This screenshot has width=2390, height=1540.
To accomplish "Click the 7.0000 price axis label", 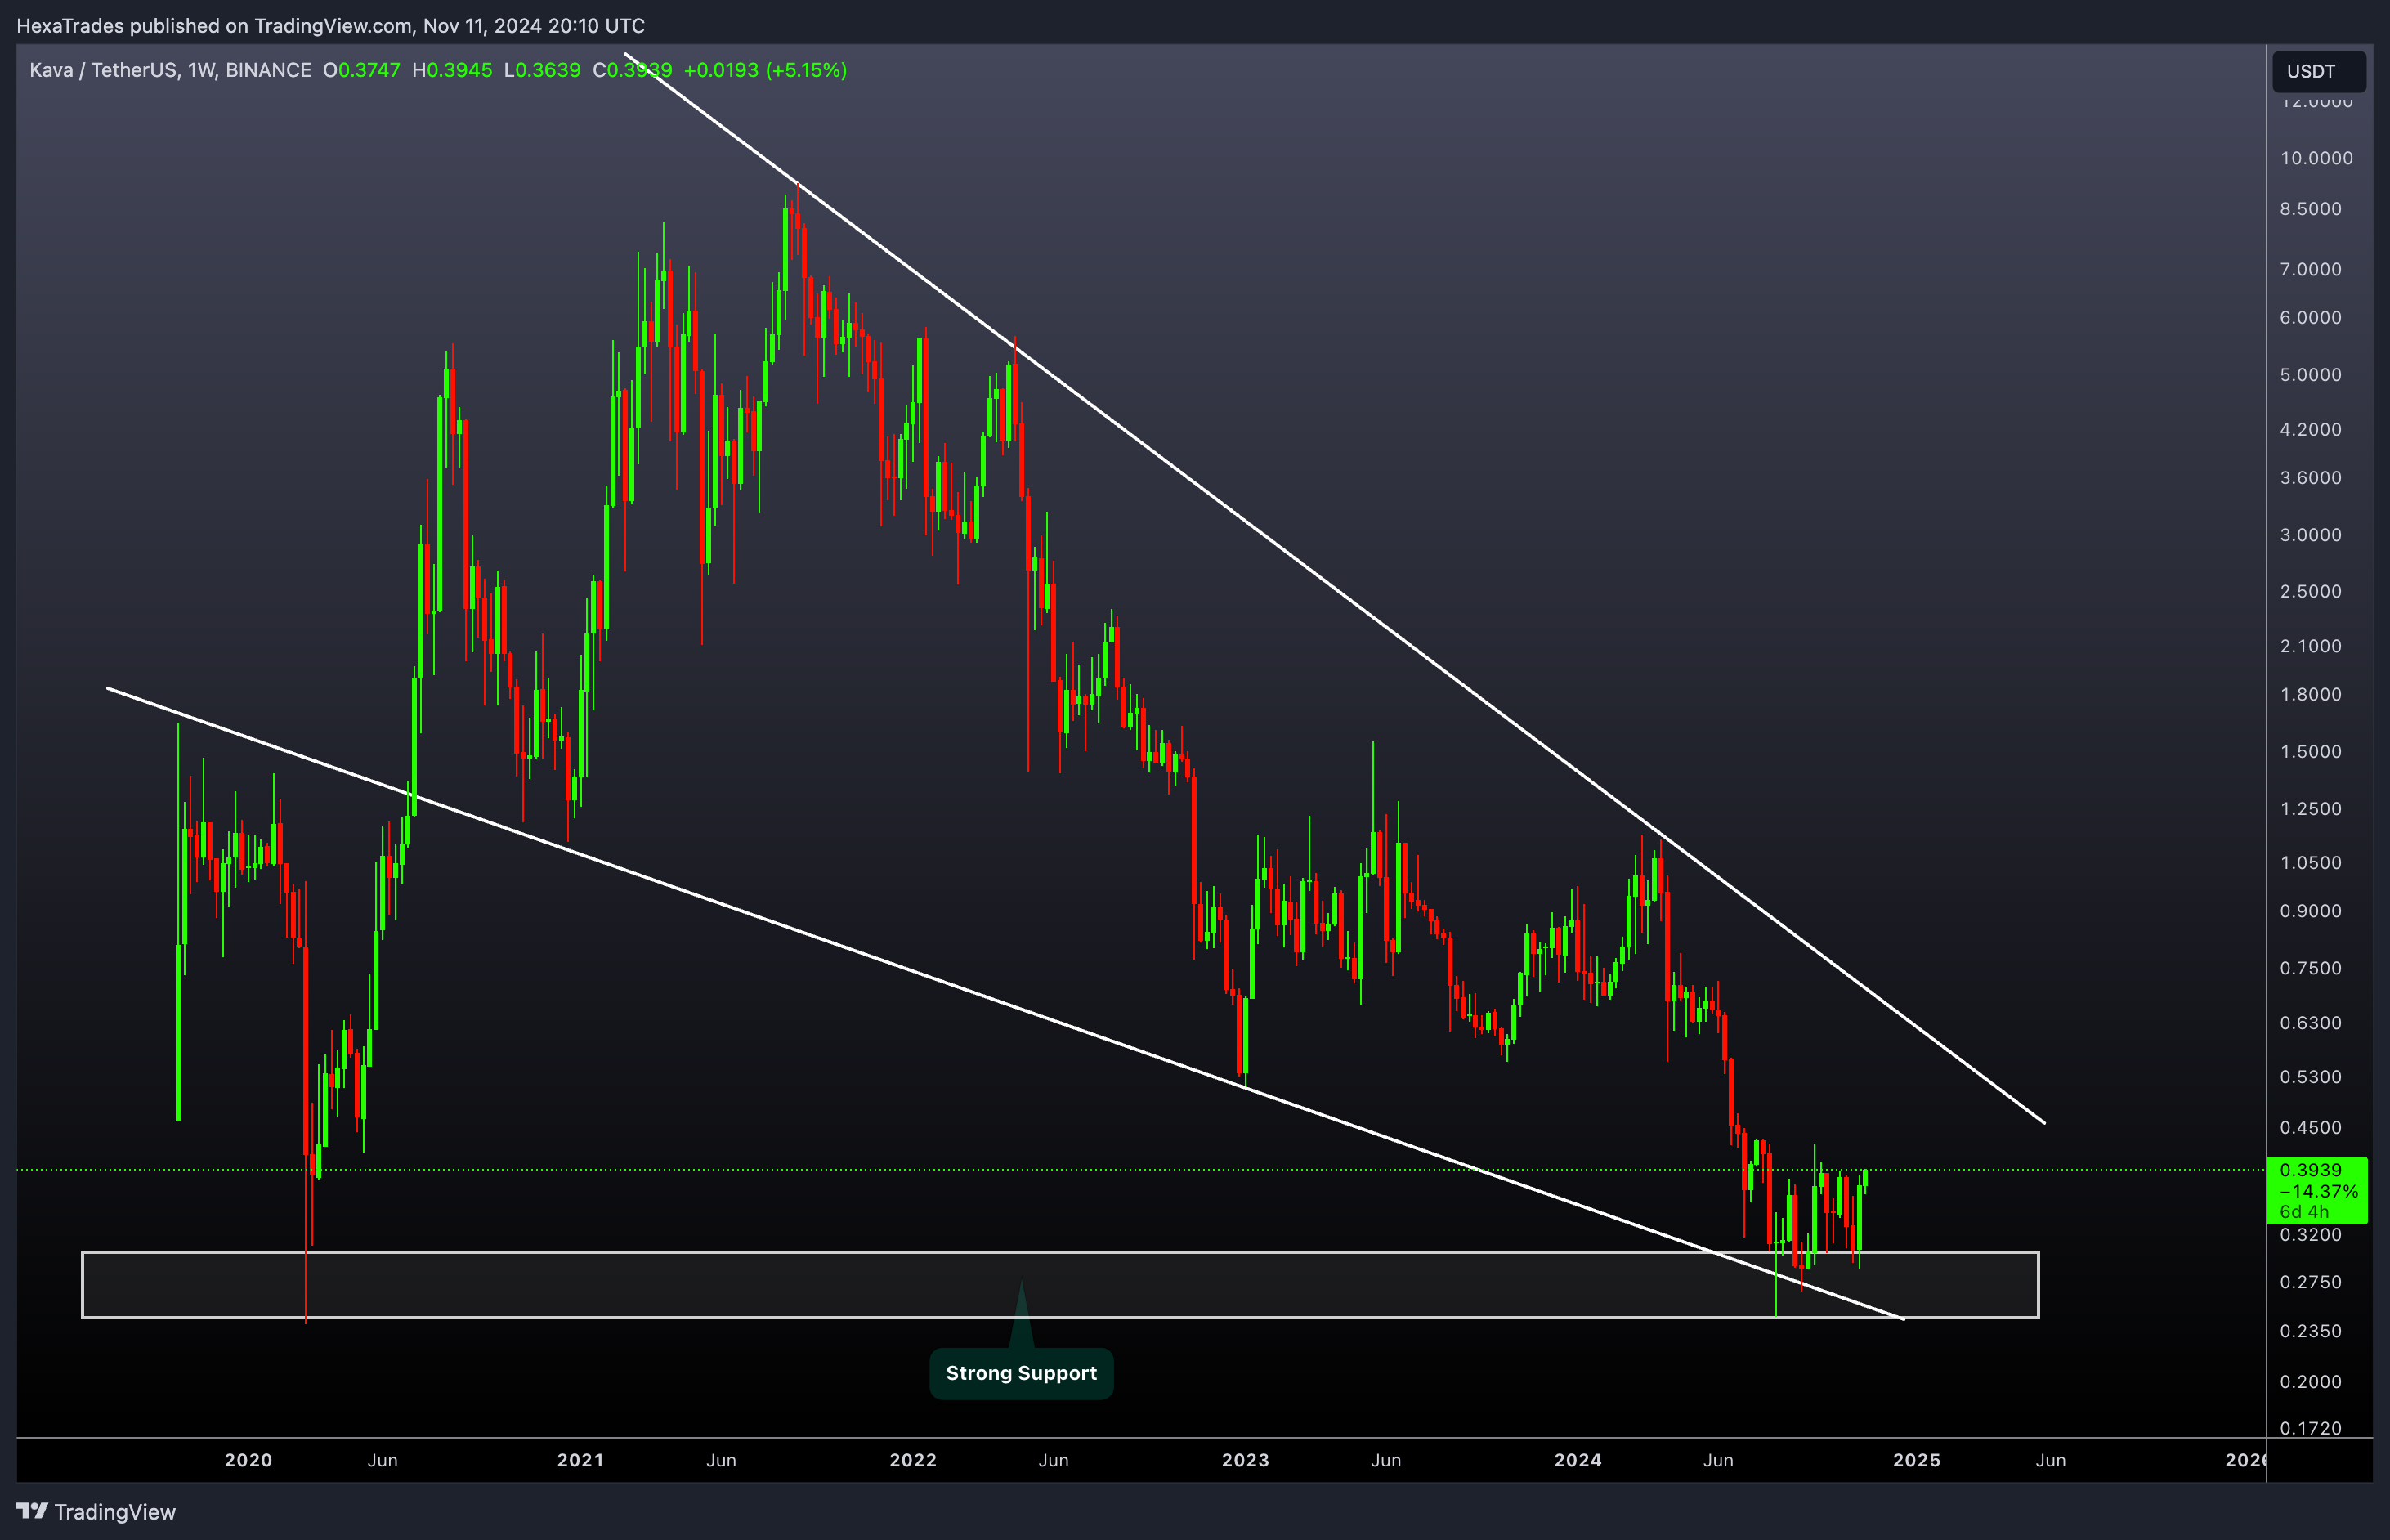I will coord(2310,269).
